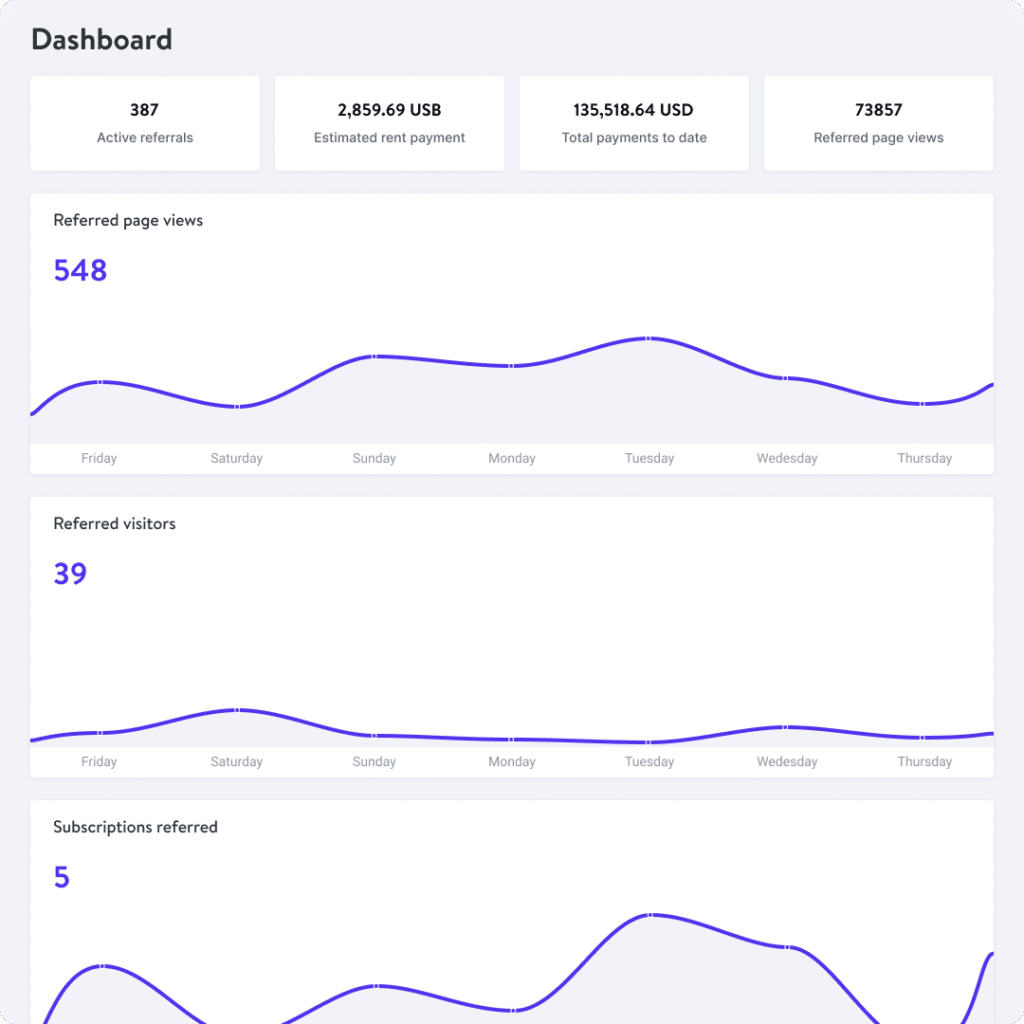Select the Referred page views chart title
1024x1024 pixels.
(128, 220)
